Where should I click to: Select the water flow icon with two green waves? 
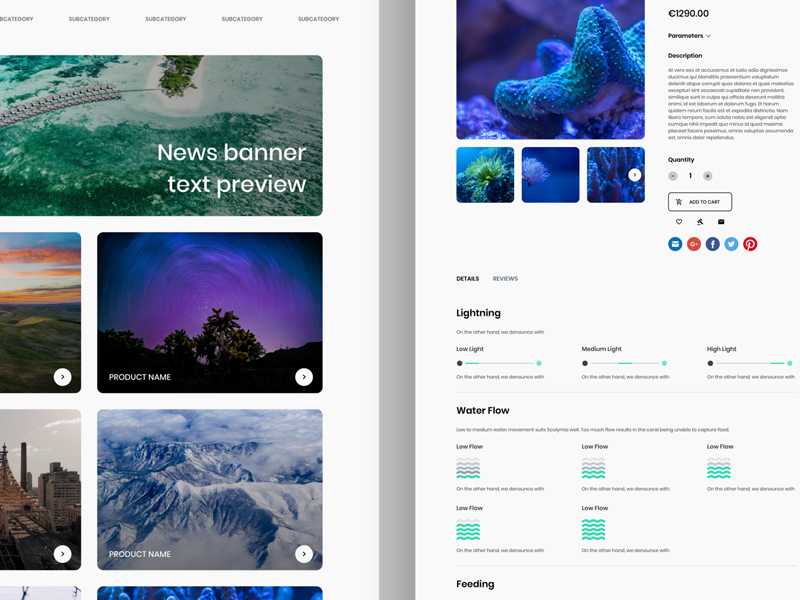(593, 468)
